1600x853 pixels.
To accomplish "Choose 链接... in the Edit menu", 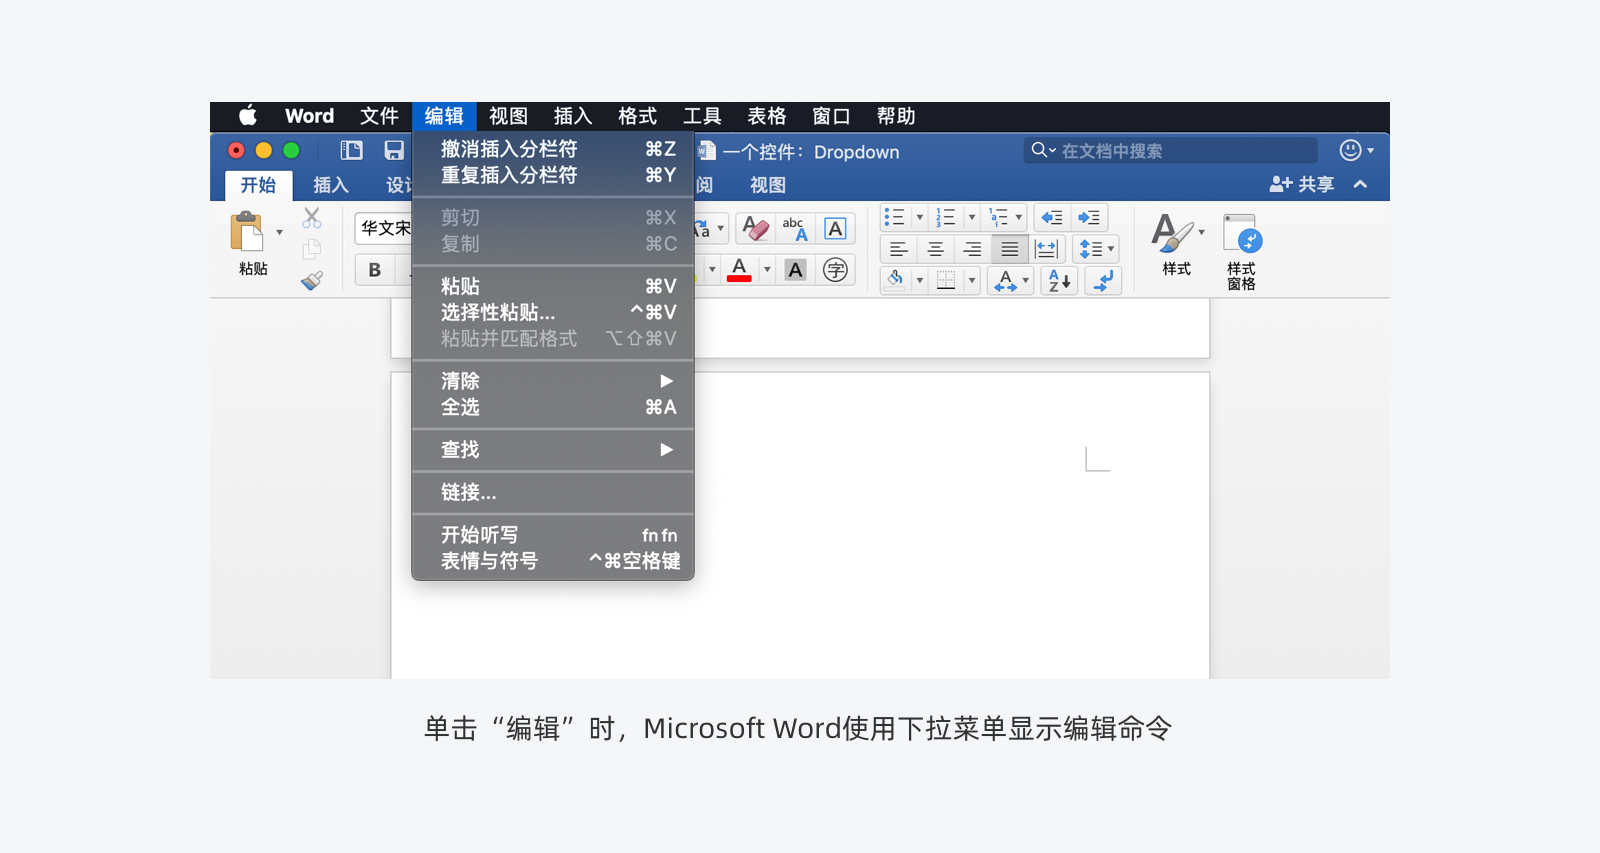I will pos(553,492).
